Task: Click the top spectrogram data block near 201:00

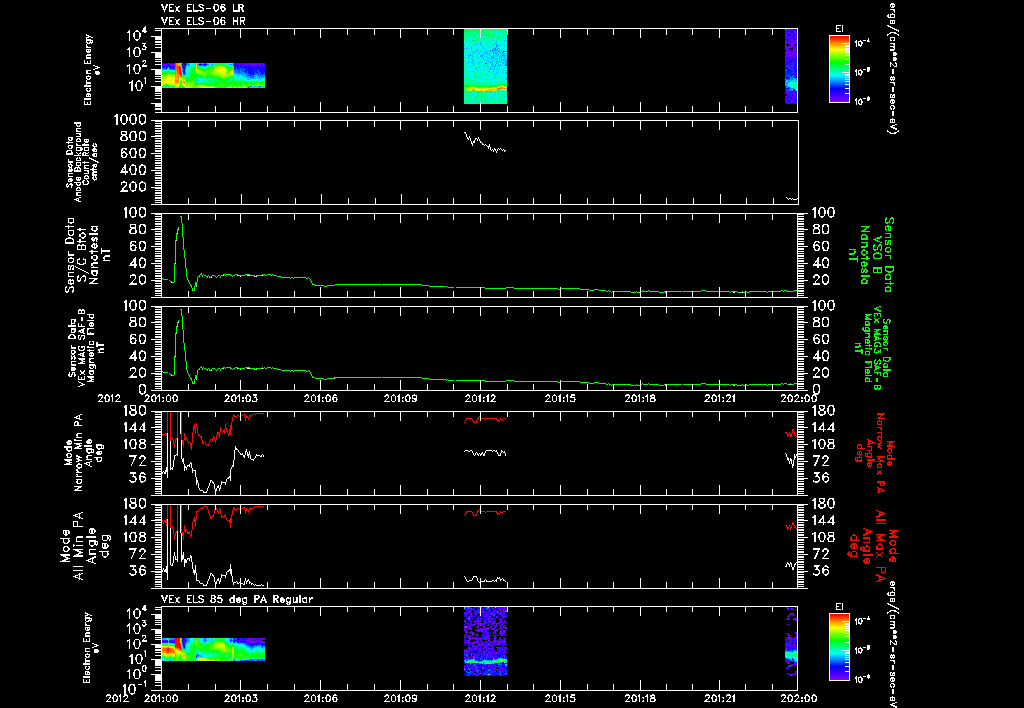Action: (213, 75)
